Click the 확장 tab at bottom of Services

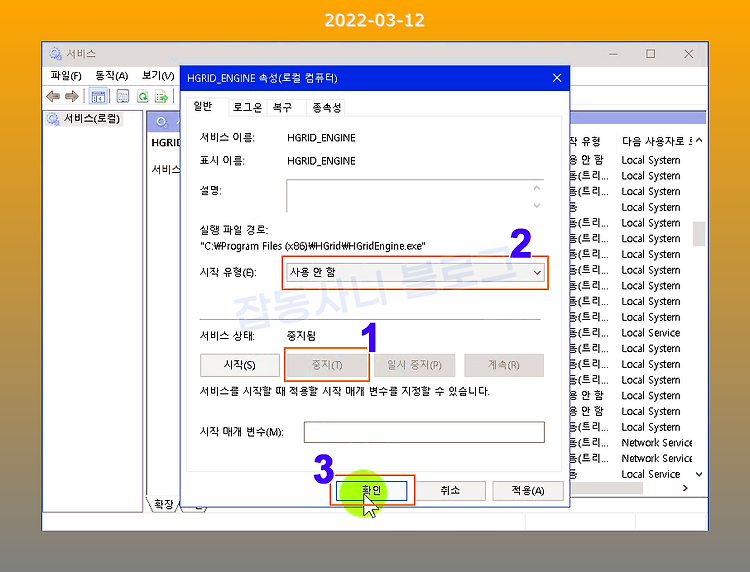pyautogui.click(x=164, y=505)
